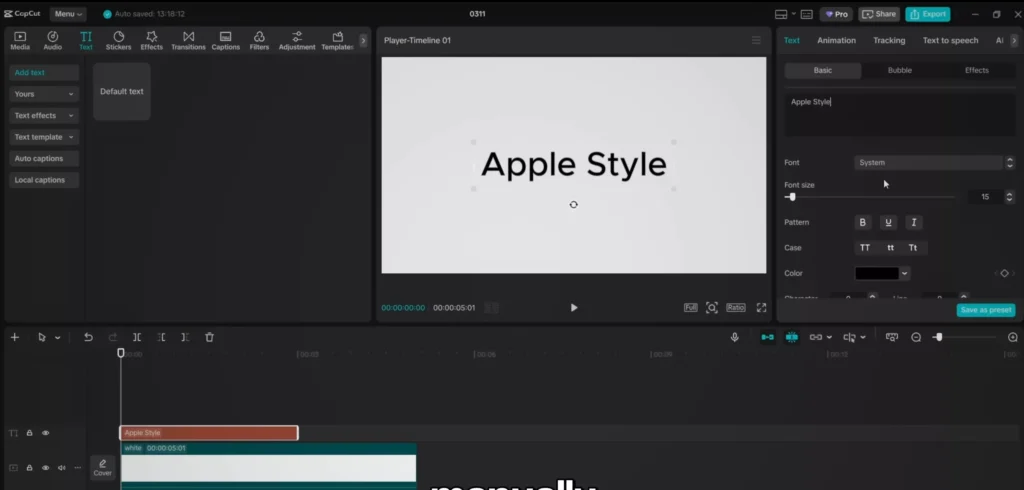Select the Effects sub-tab in text panel

[976, 71]
